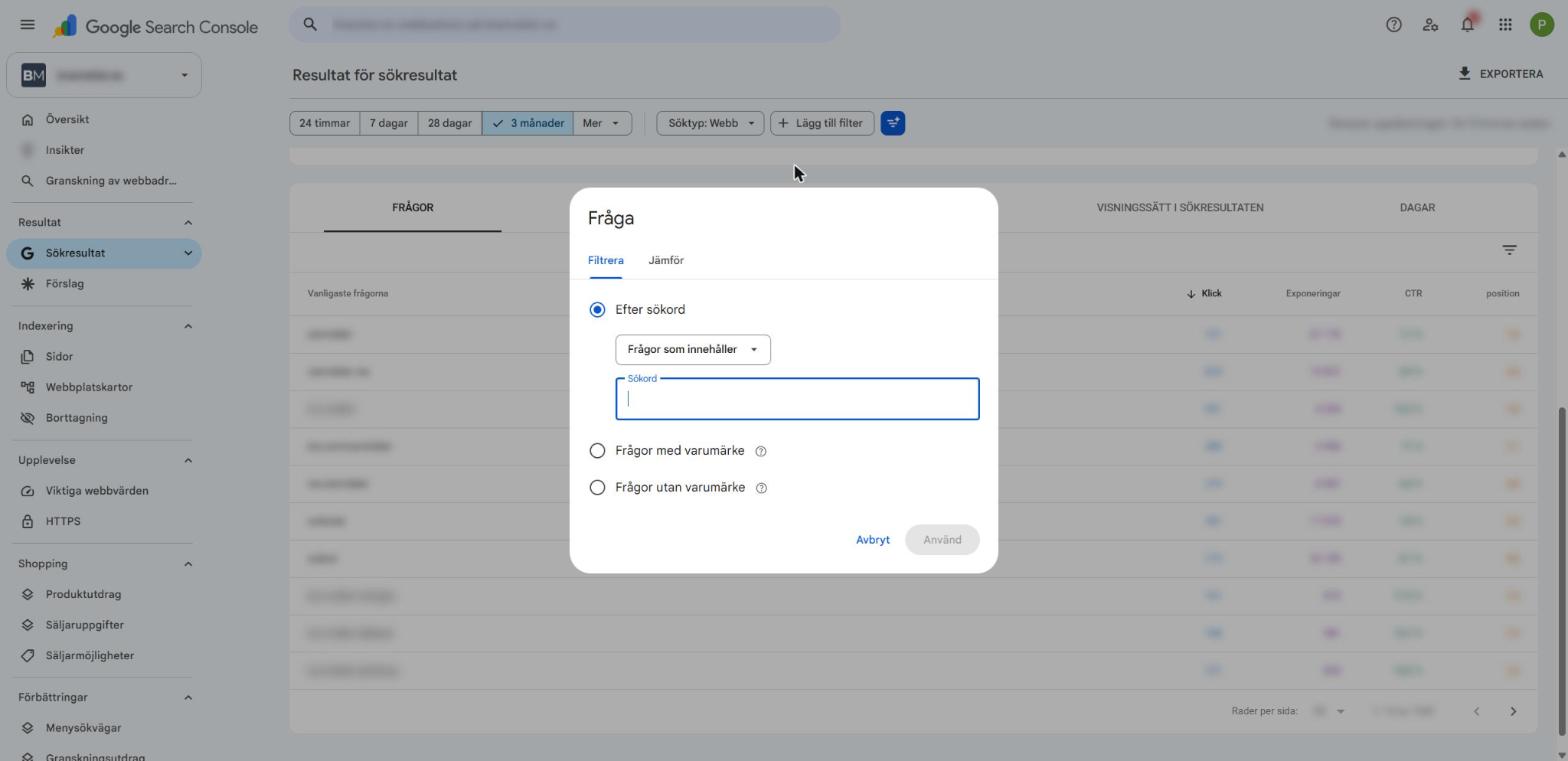Open table filter rows icon
This screenshot has height=761, width=1568.
pos(1509,250)
